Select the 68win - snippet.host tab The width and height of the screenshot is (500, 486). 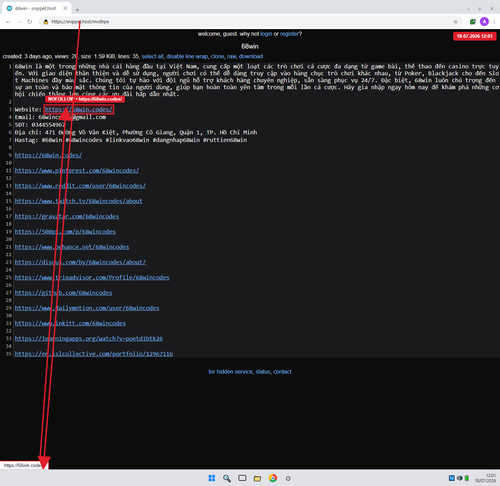(x=36, y=8)
